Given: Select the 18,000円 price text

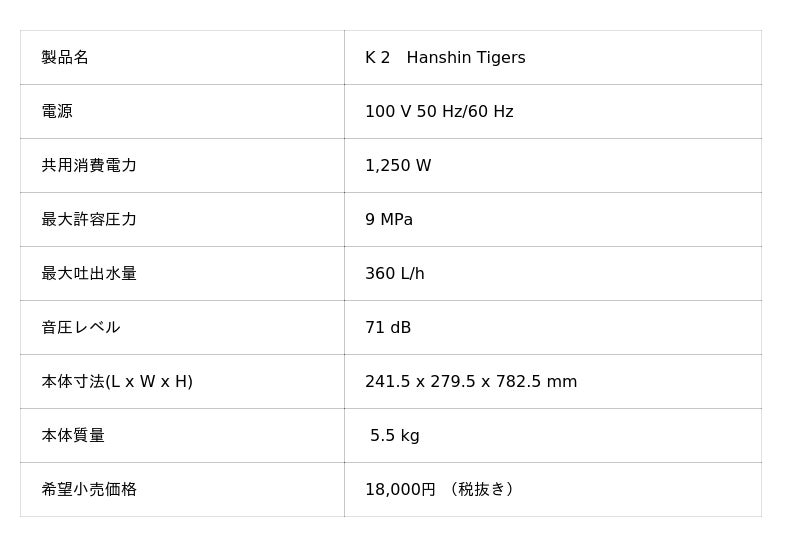Looking at the screenshot, I should point(400,490).
